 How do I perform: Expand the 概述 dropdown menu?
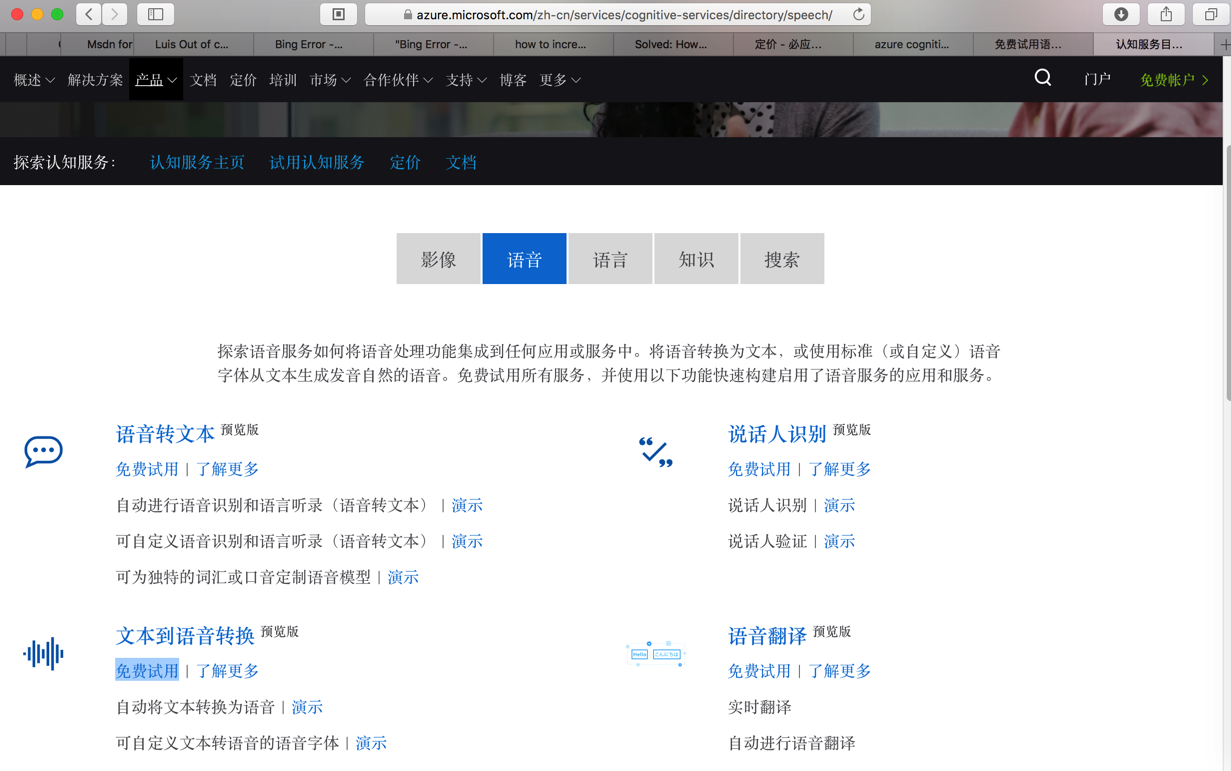pos(34,80)
